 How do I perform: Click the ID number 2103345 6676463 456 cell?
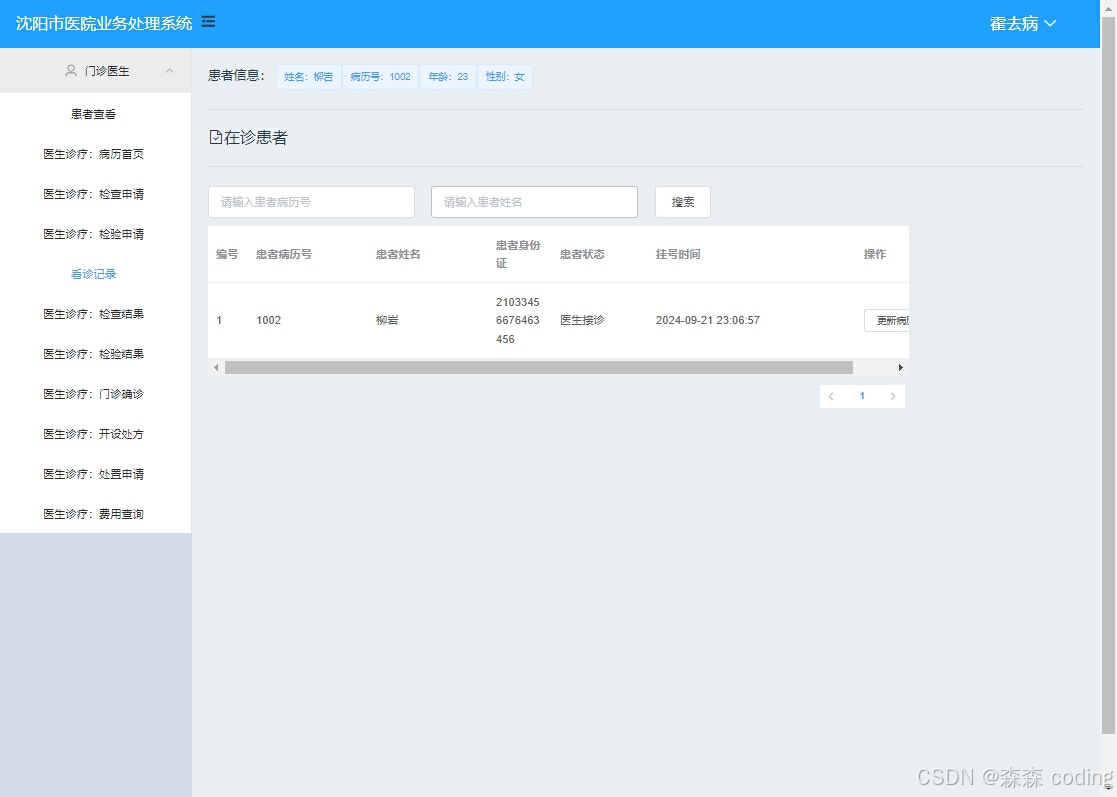[518, 321]
